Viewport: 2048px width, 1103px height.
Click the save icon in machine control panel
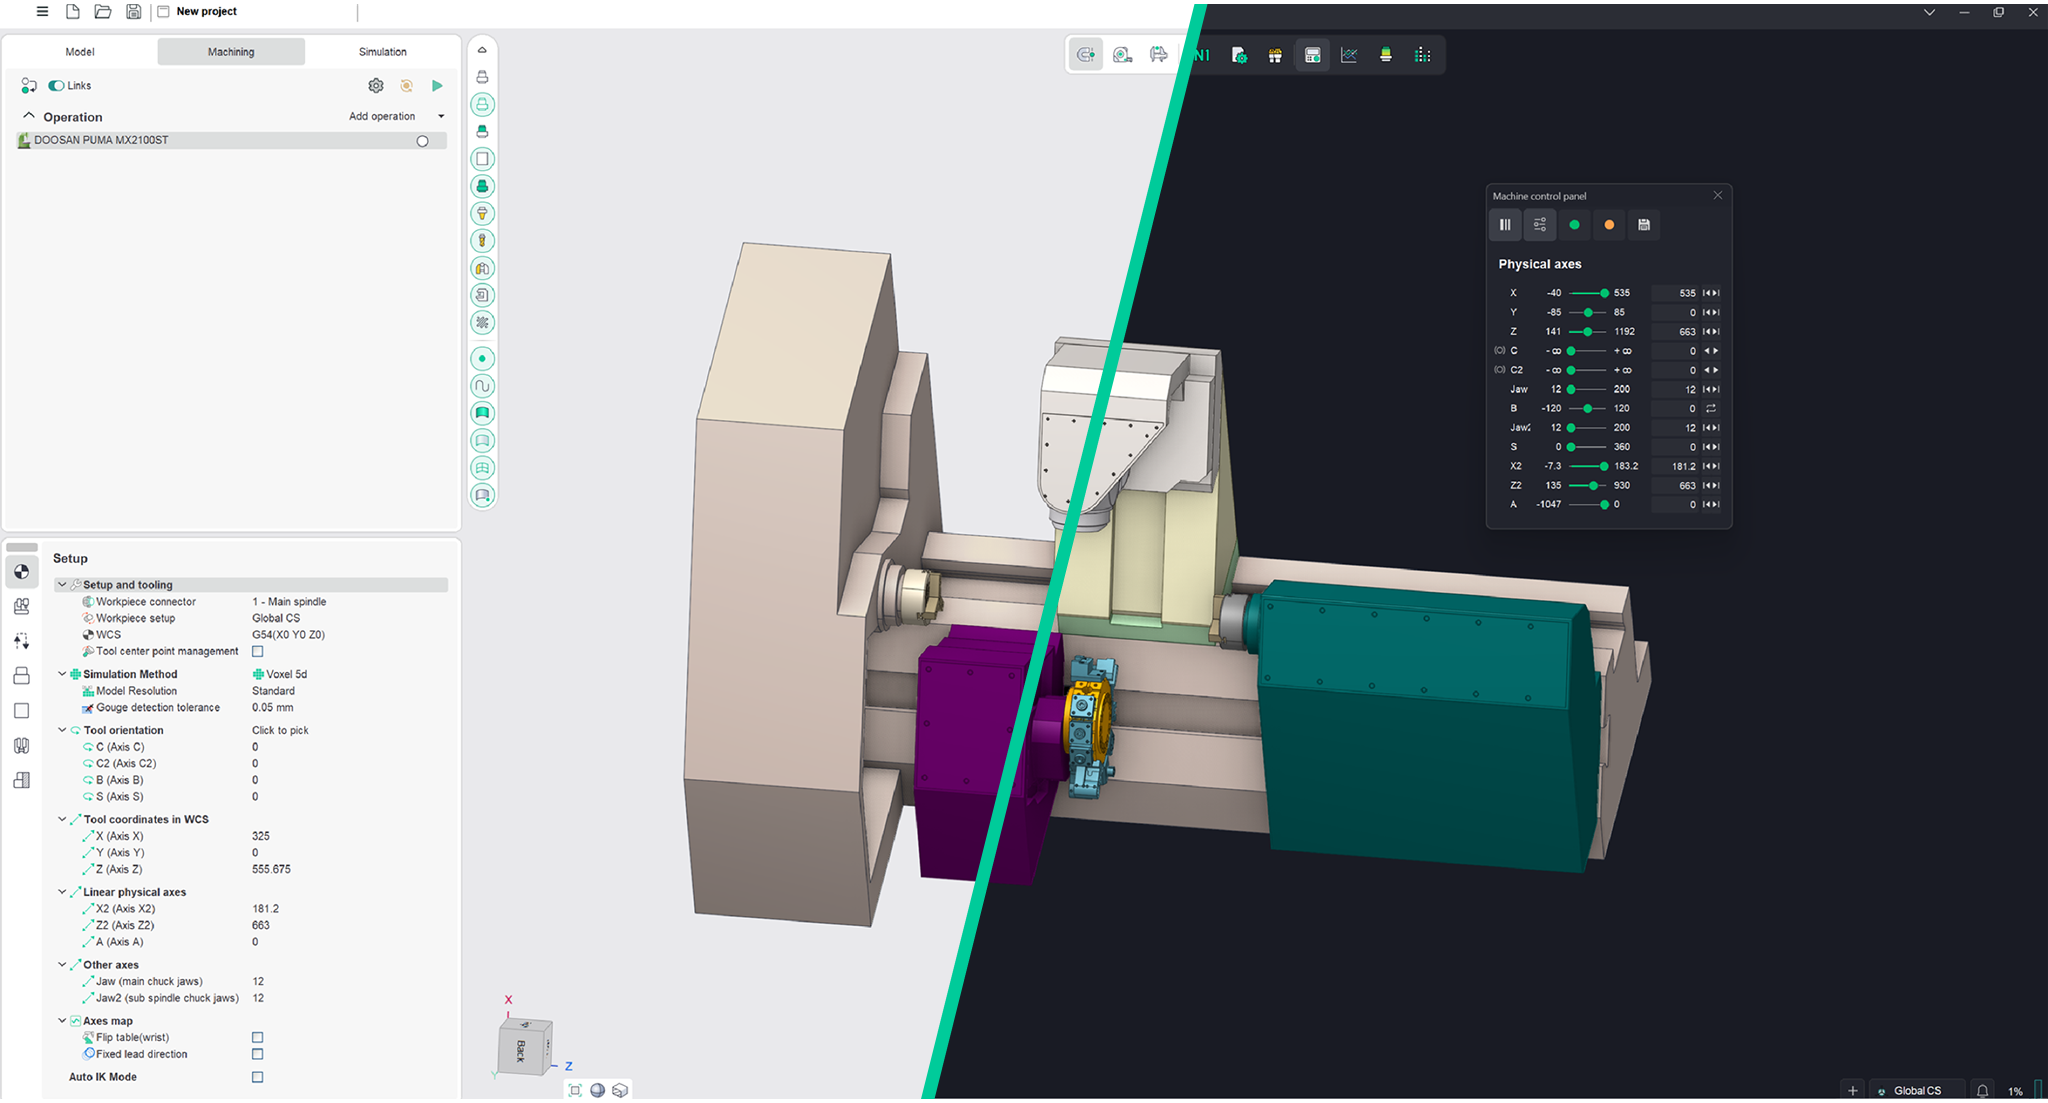coord(1643,225)
